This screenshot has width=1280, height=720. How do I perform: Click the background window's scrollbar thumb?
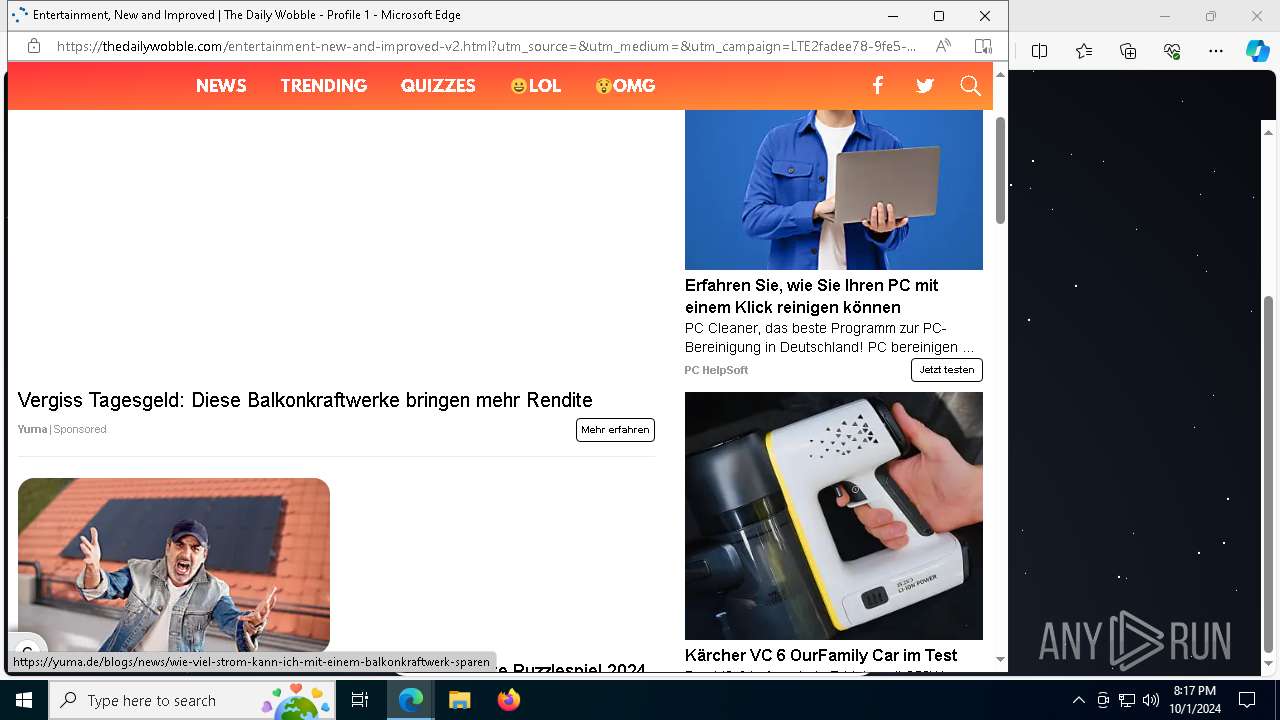(x=1269, y=474)
